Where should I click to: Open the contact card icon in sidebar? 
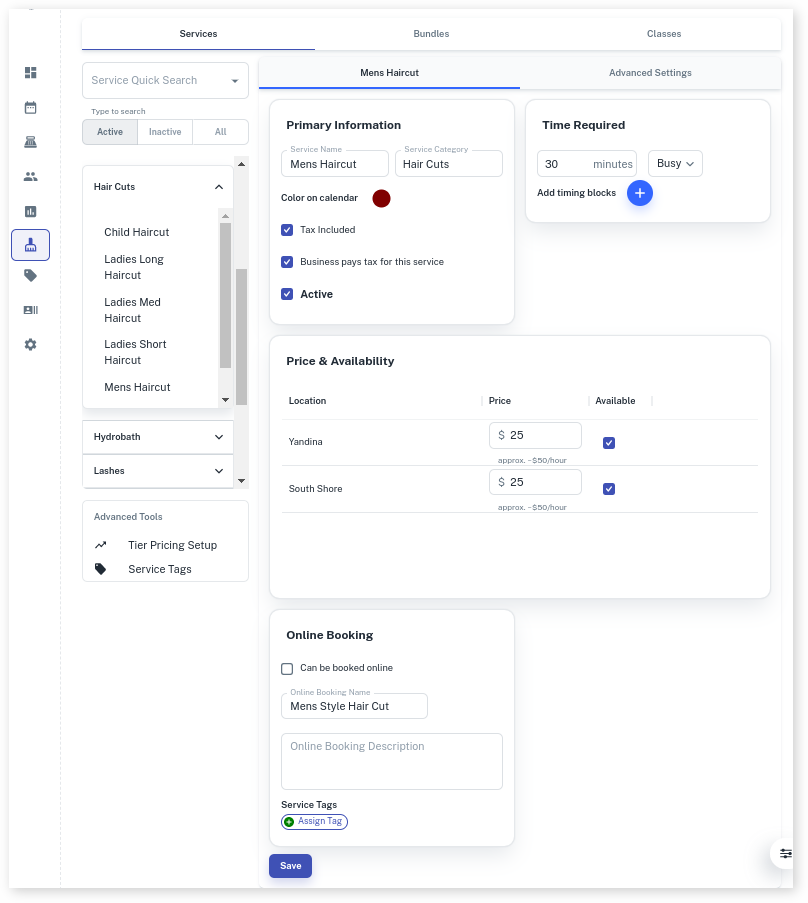31,310
